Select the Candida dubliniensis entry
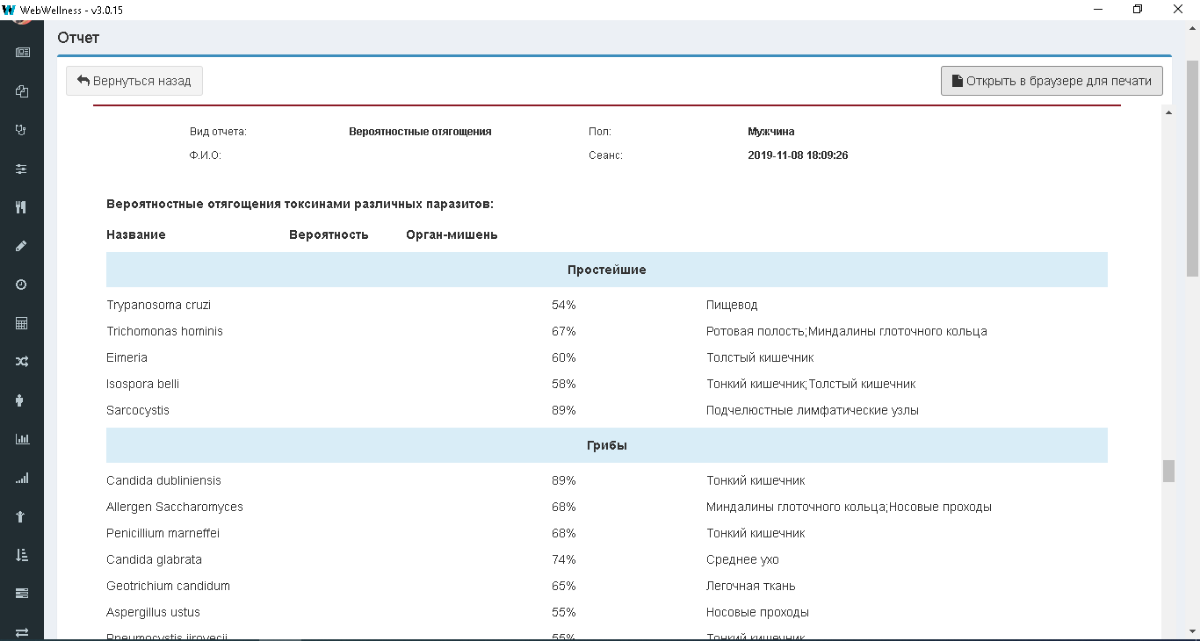This screenshot has height=641, width=1200. point(164,481)
